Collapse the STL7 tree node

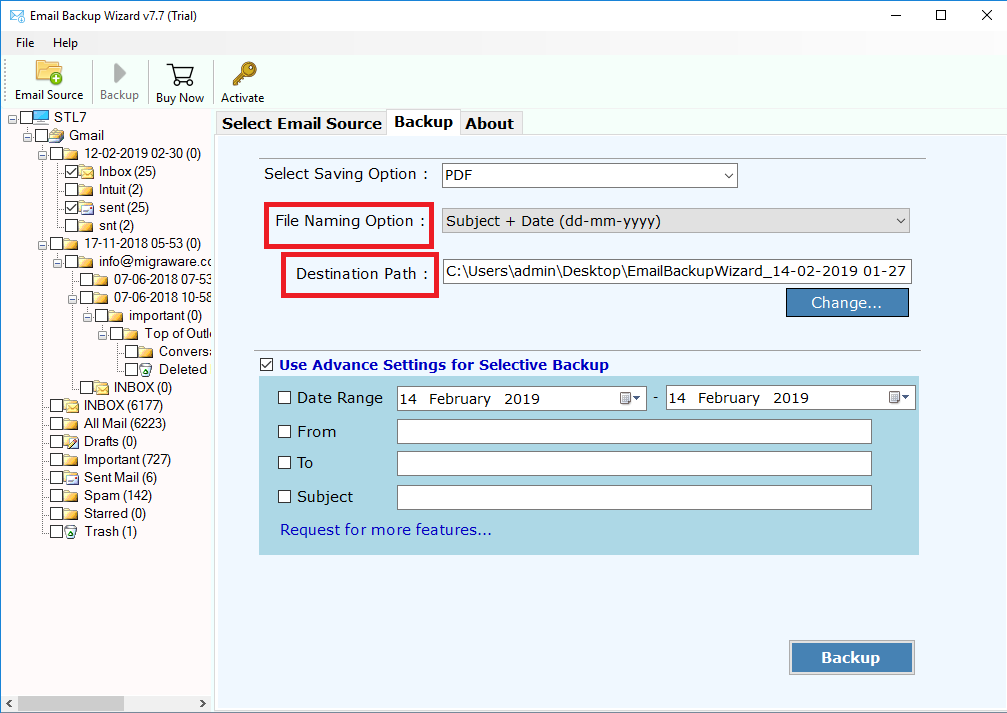pos(12,119)
